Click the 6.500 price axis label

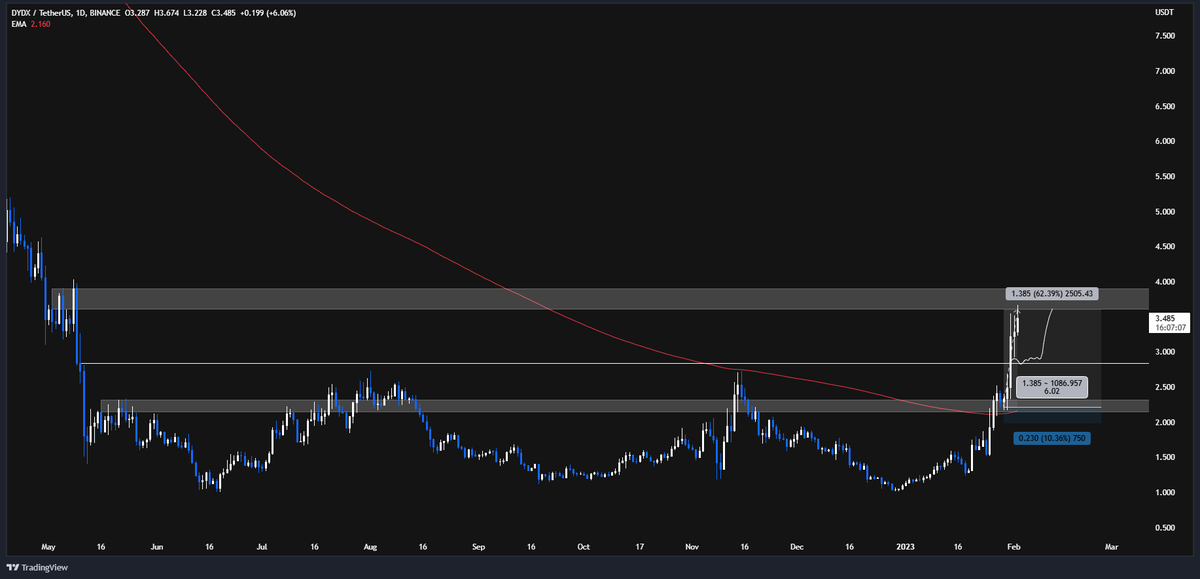[x=1163, y=106]
